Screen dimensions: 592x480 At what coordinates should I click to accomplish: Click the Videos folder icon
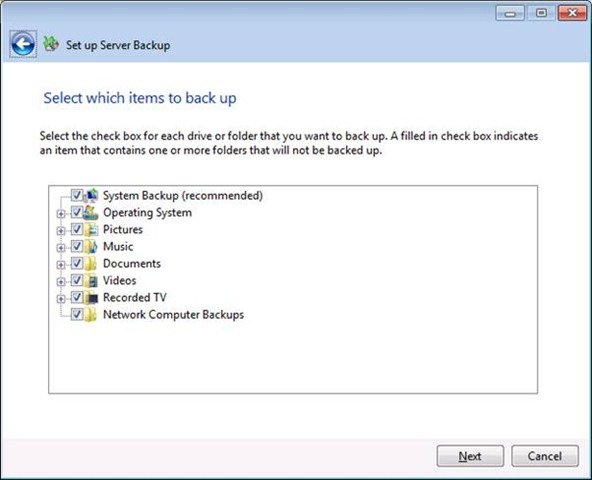point(91,281)
